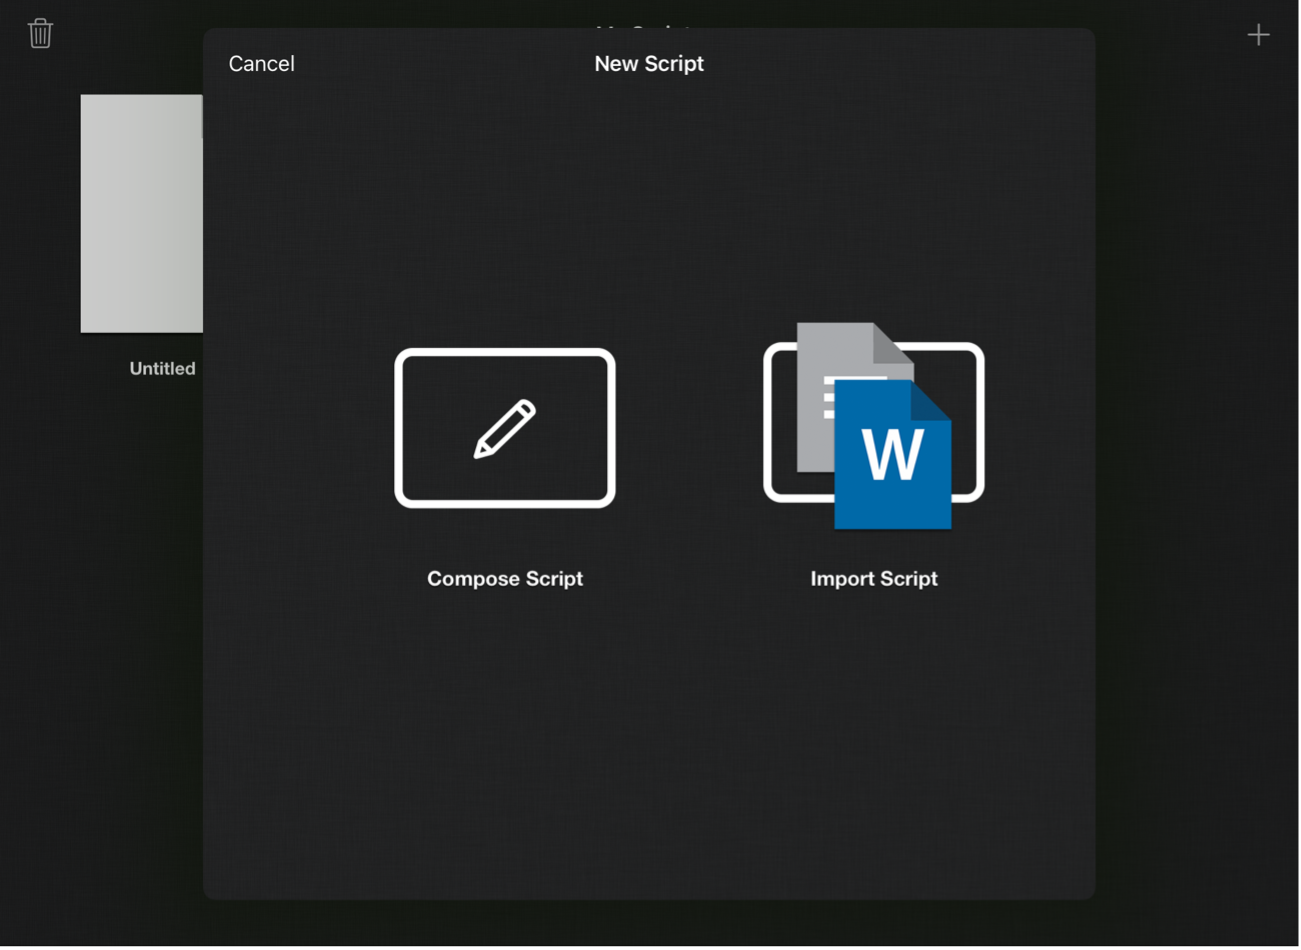Click the dimmed backdrop right of the dialog
Image resolution: width=1301 pixels, height=950 pixels.
1198,500
